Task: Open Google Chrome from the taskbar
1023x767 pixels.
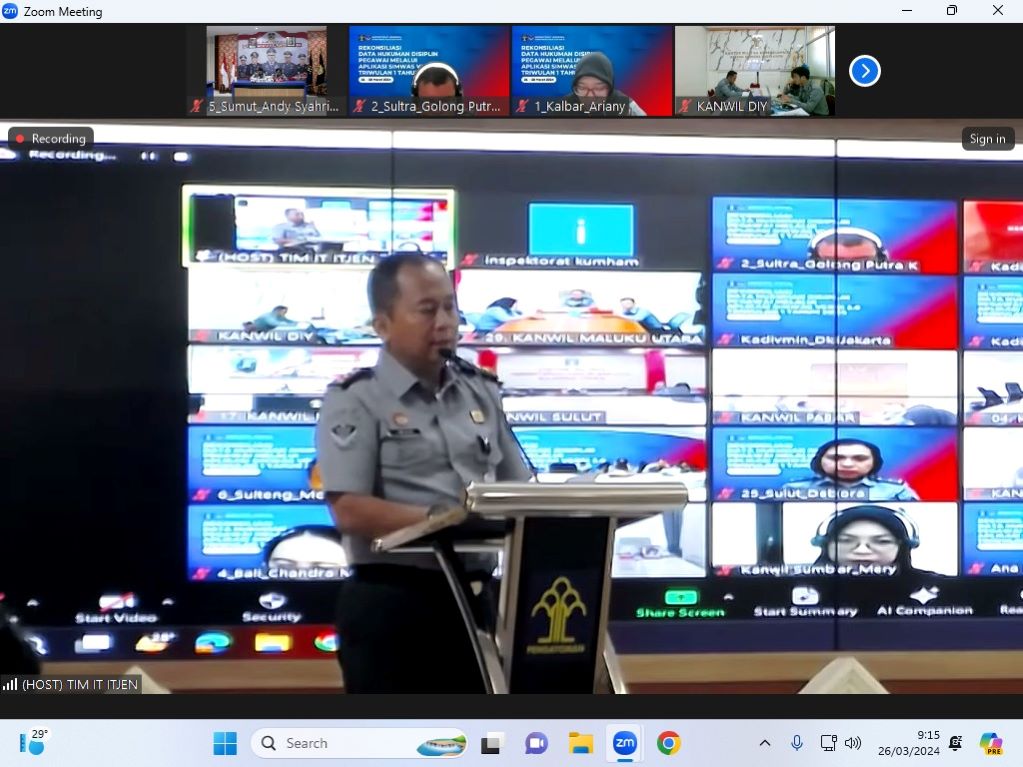Action: [669, 743]
